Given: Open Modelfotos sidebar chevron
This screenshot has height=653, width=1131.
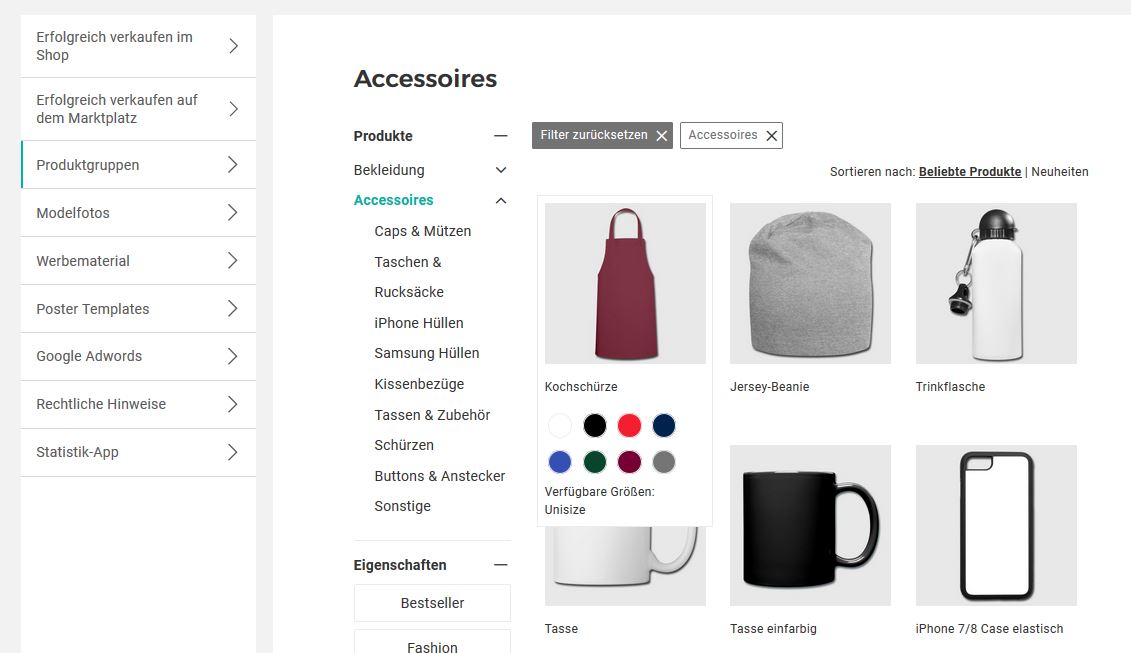Looking at the screenshot, I should click(x=232, y=213).
